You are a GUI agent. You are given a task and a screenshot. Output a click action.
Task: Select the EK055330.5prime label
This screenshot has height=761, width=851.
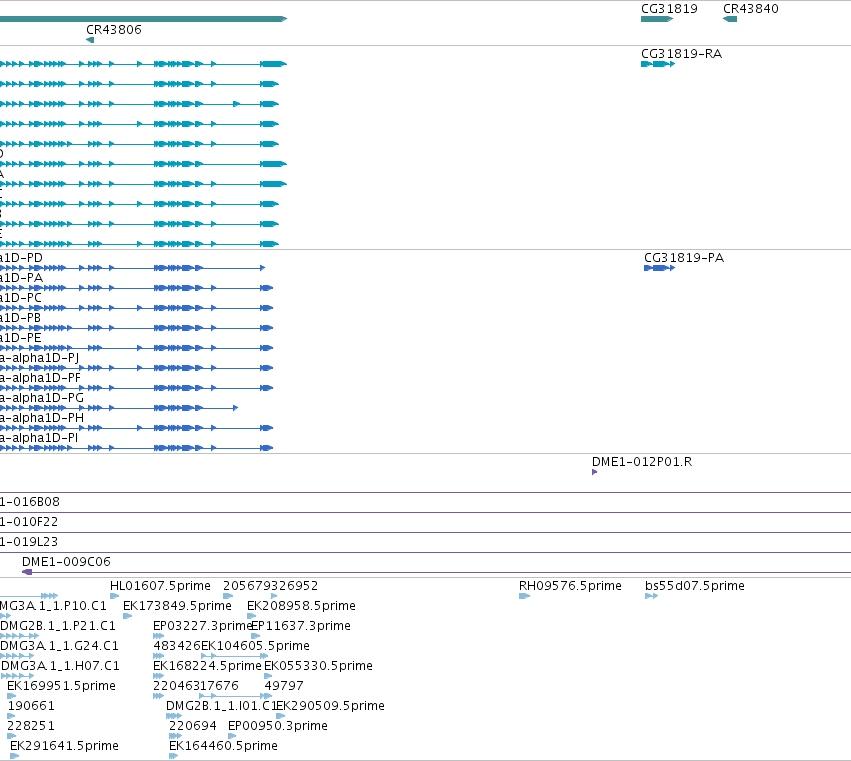pyautogui.click(x=318, y=666)
